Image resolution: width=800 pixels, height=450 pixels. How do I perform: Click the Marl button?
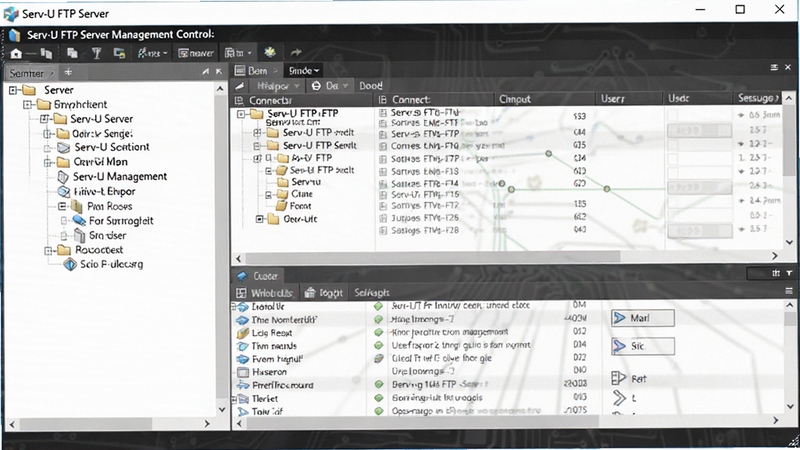pyautogui.click(x=643, y=318)
